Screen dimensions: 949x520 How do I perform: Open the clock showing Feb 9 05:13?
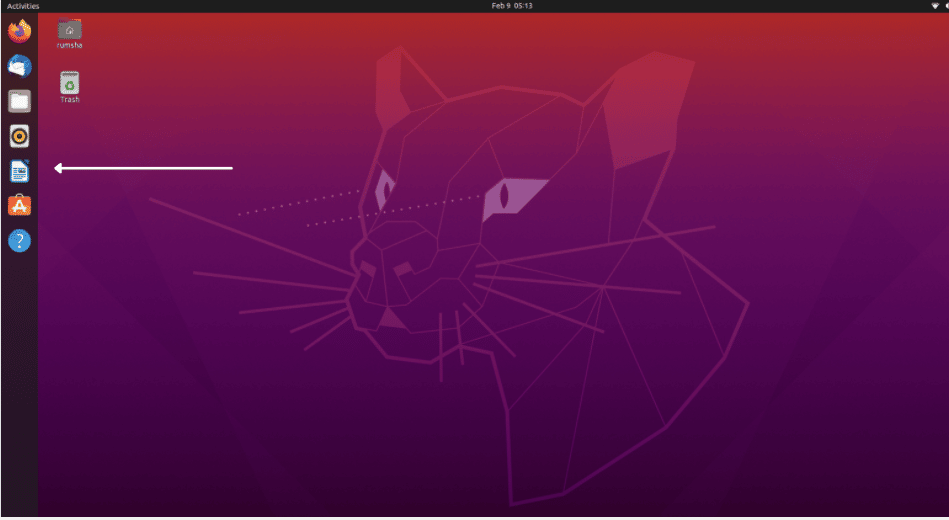[x=512, y=6]
